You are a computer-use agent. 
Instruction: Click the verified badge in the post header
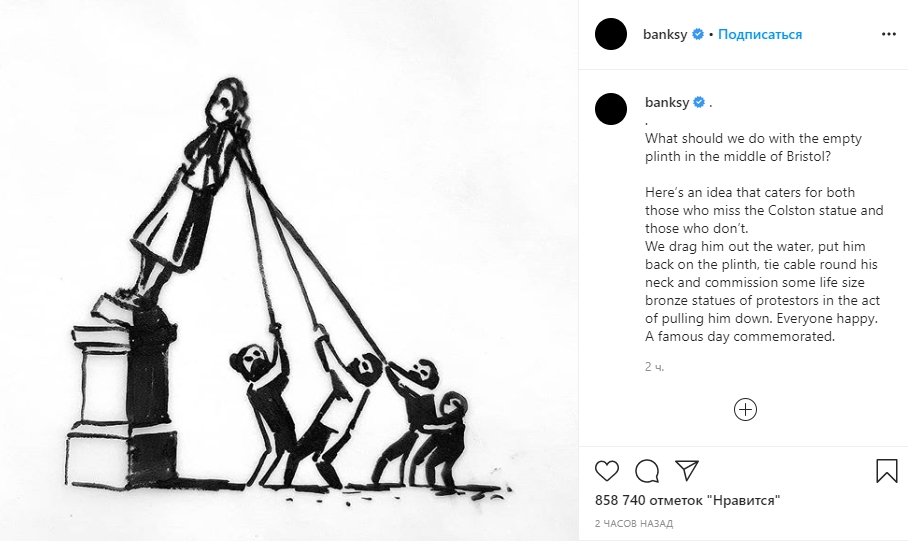pyautogui.click(x=697, y=34)
